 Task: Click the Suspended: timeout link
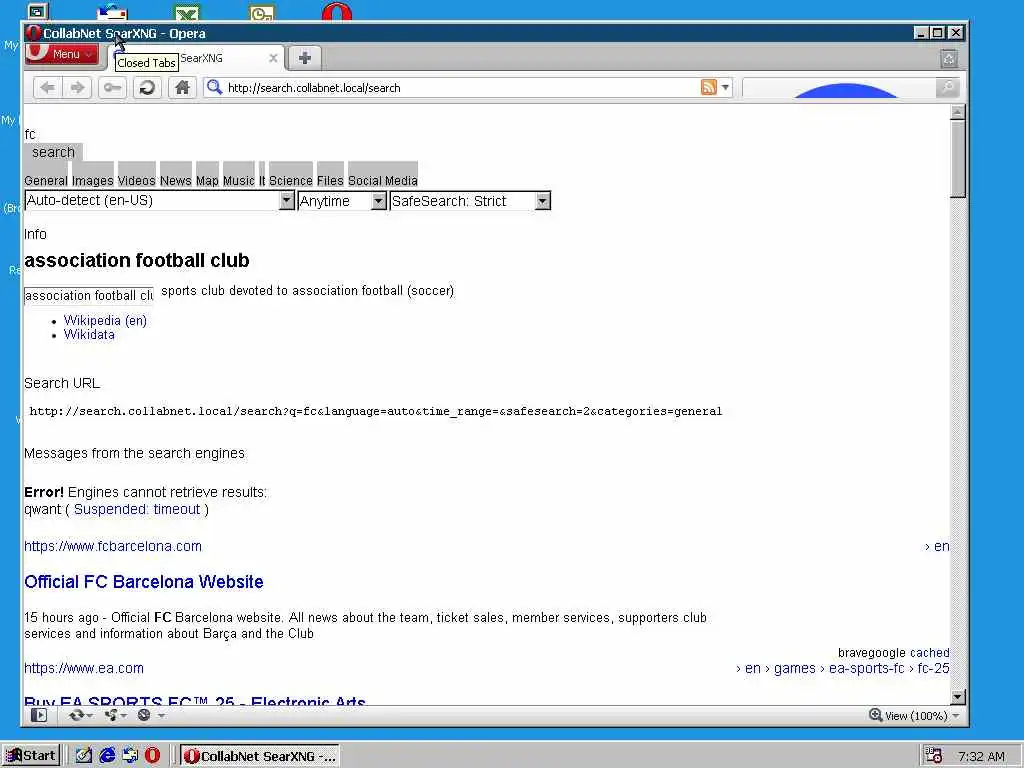tap(137, 509)
